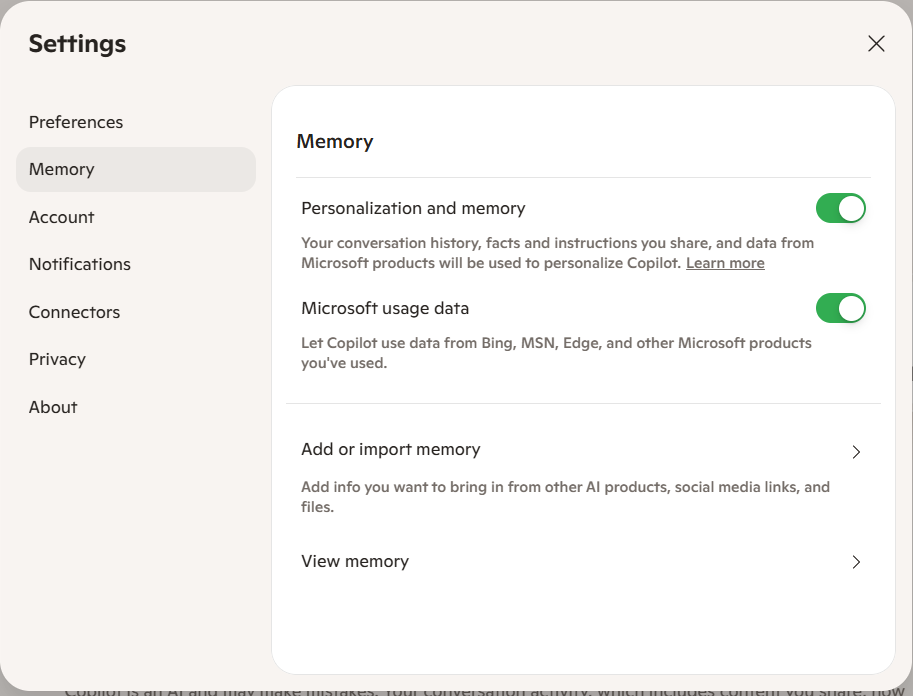Select the Memory settings section
Image resolution: width=913 pixels, height=696 pixels.
pyautogui.click(x=135, y=169)
